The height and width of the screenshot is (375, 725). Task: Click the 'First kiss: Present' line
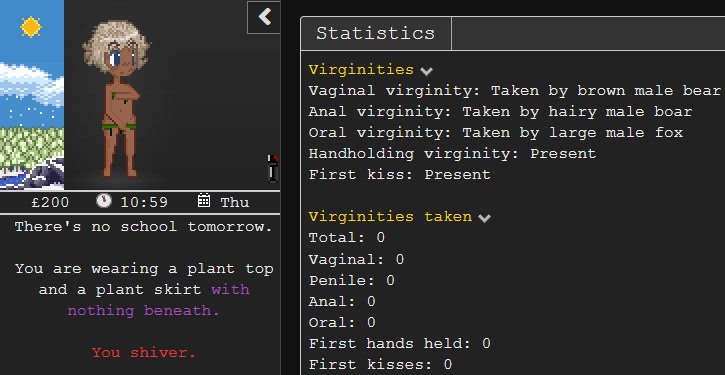[x=399, y=175]
